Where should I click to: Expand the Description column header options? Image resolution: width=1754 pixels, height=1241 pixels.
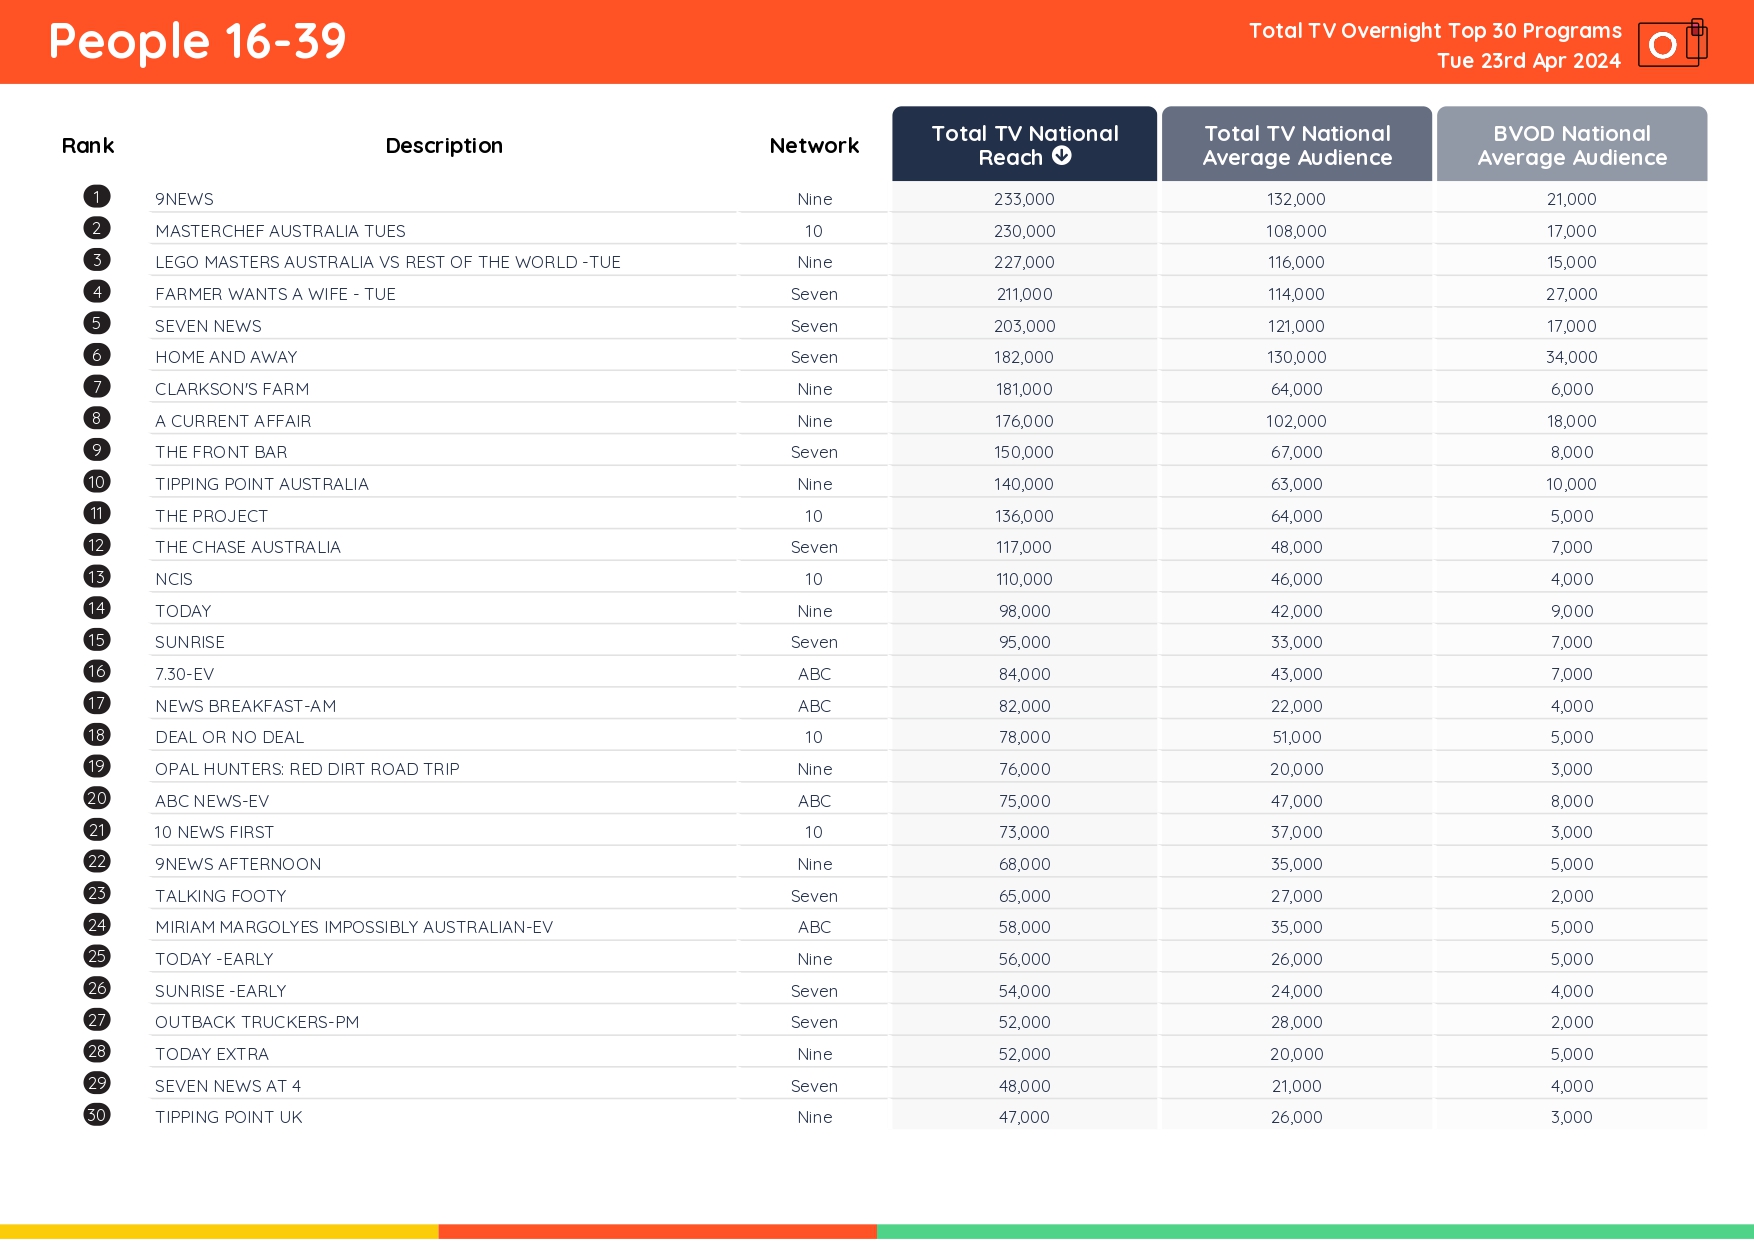(443, 145)
